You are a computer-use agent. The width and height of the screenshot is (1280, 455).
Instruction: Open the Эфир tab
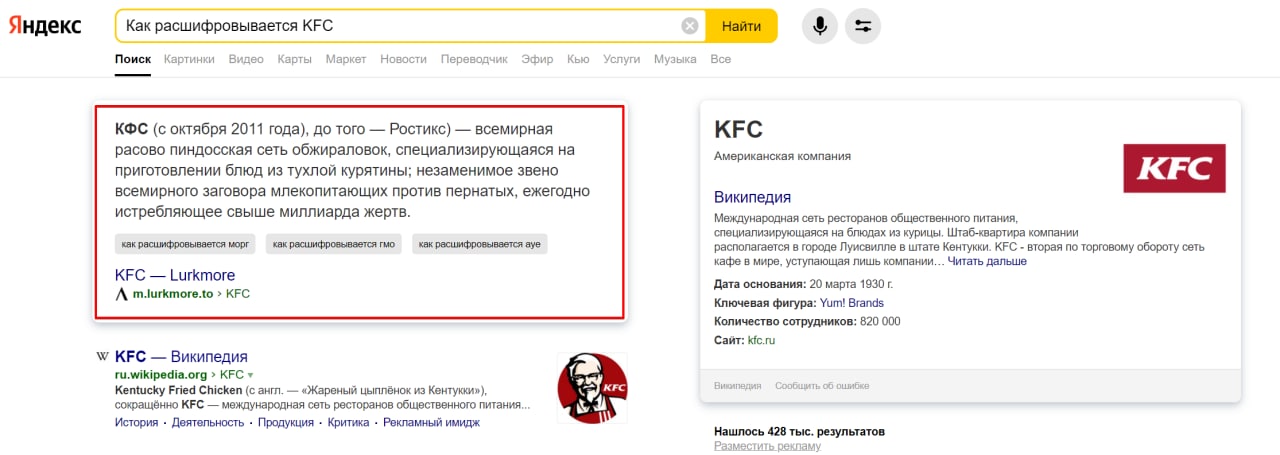537,59
